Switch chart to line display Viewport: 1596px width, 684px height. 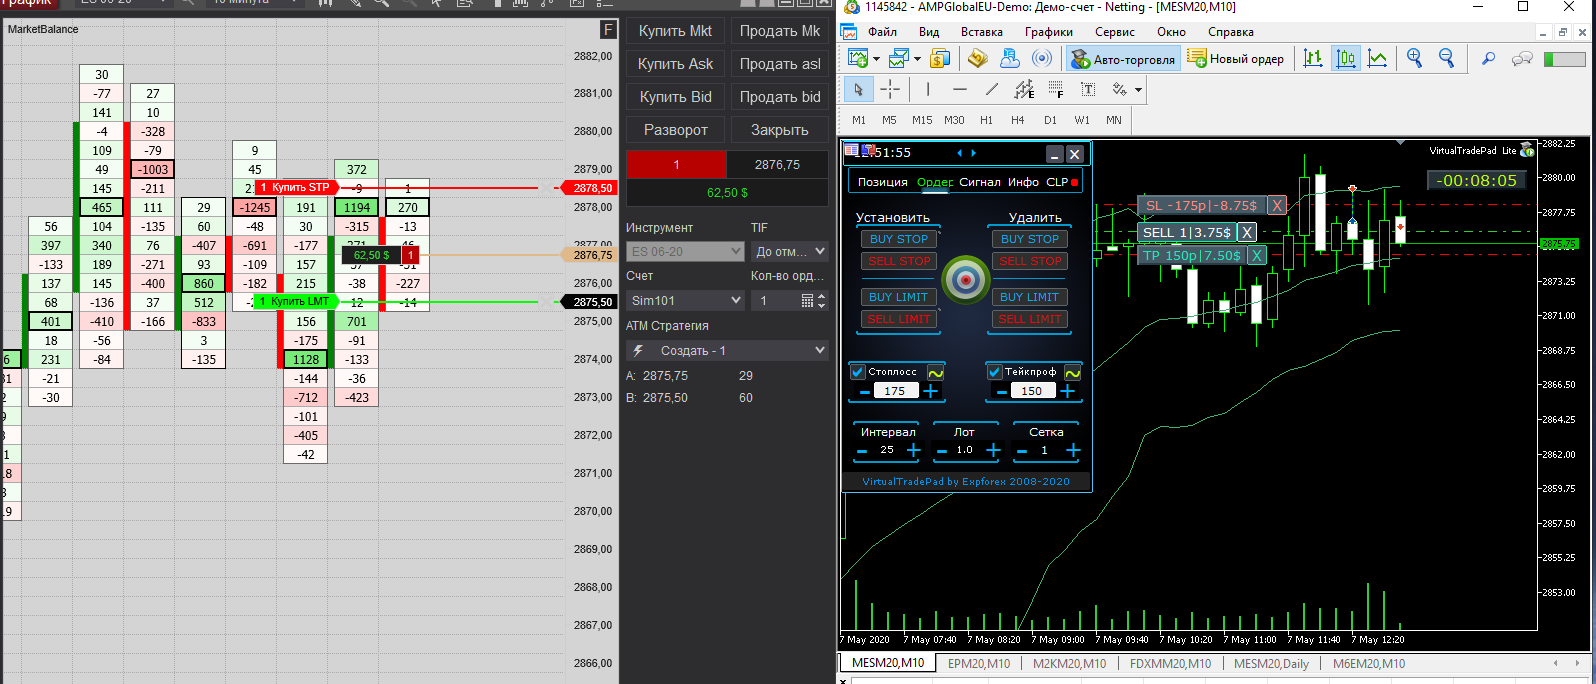point(1378,59)
